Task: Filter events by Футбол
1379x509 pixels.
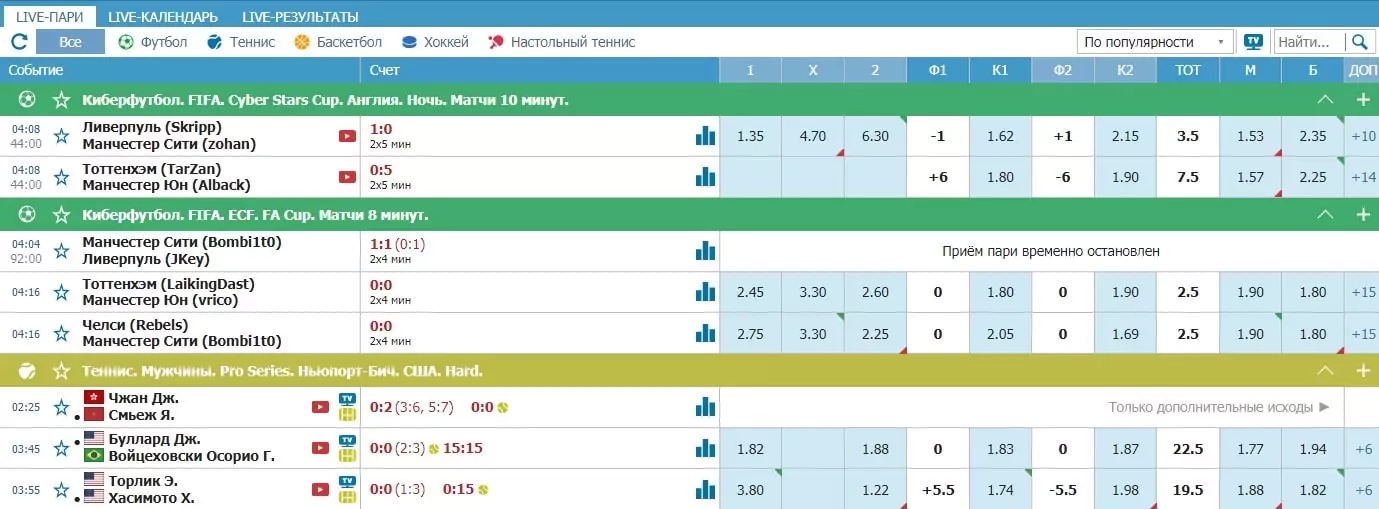Action: coord(152,42)
